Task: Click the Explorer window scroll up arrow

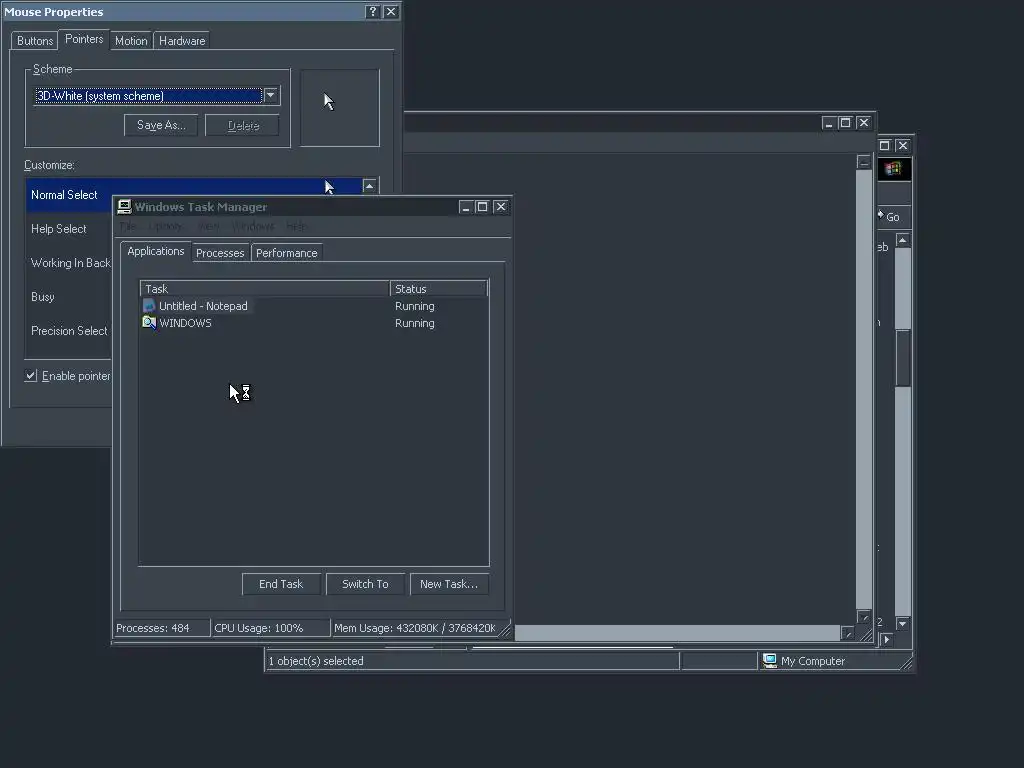Action: [x=903, y=240]
